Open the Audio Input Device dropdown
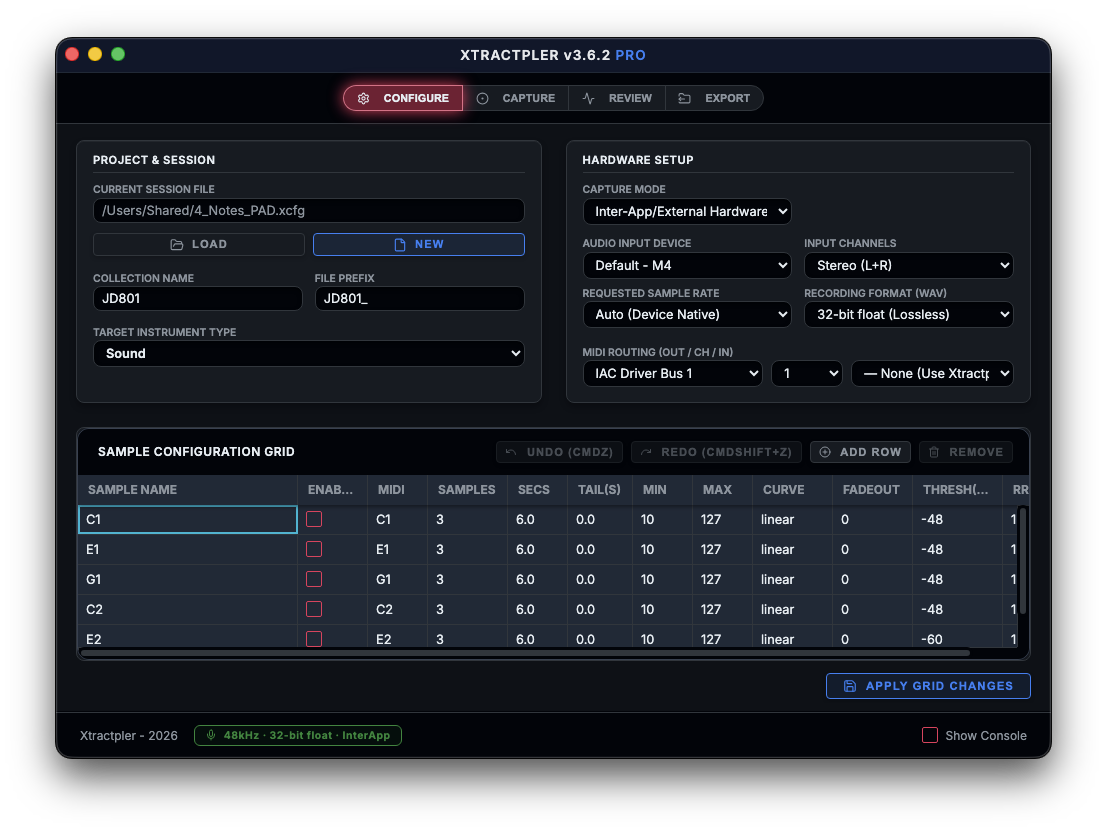The image size is (1107, 832). [687, 266]
